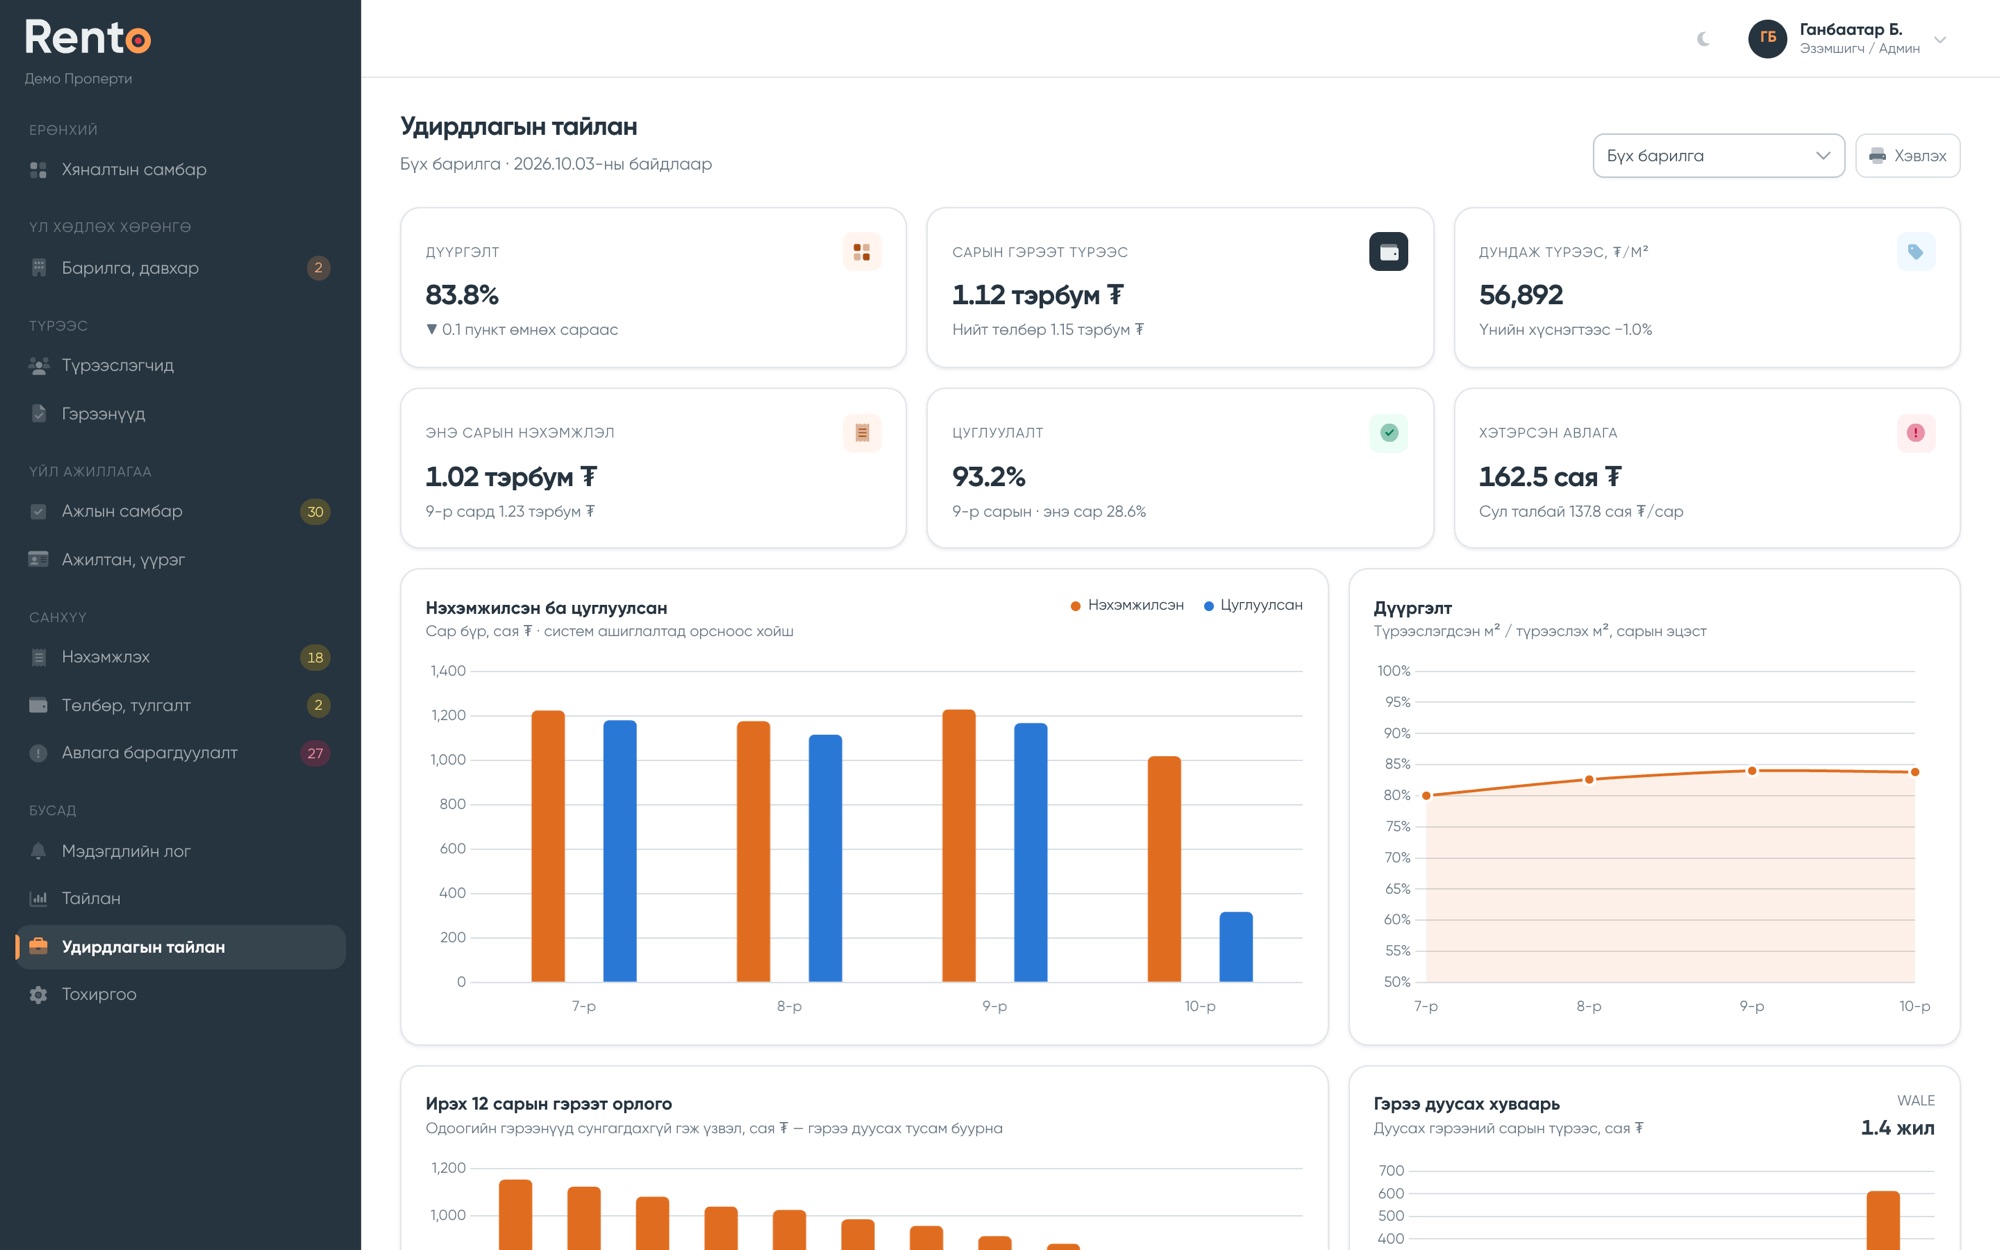Click the Мэдэгдлийн лог bell icon
Image resolution: width=2000 pixels, height=1250 pixels.
coord(38,851)
